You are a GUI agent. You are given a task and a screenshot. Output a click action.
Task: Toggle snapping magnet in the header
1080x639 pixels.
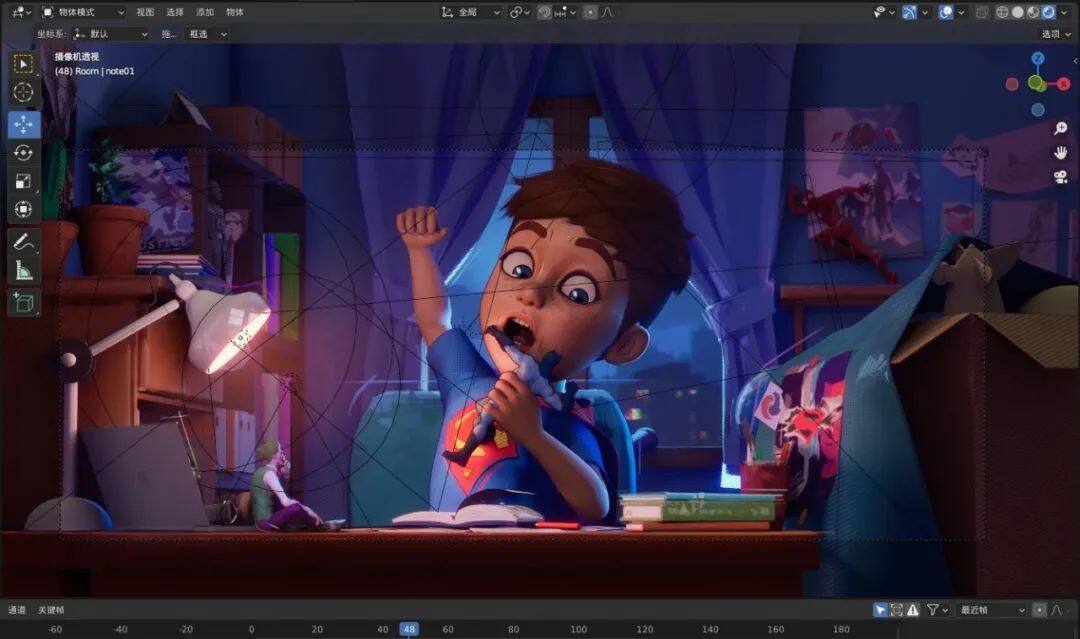(544, 12)
